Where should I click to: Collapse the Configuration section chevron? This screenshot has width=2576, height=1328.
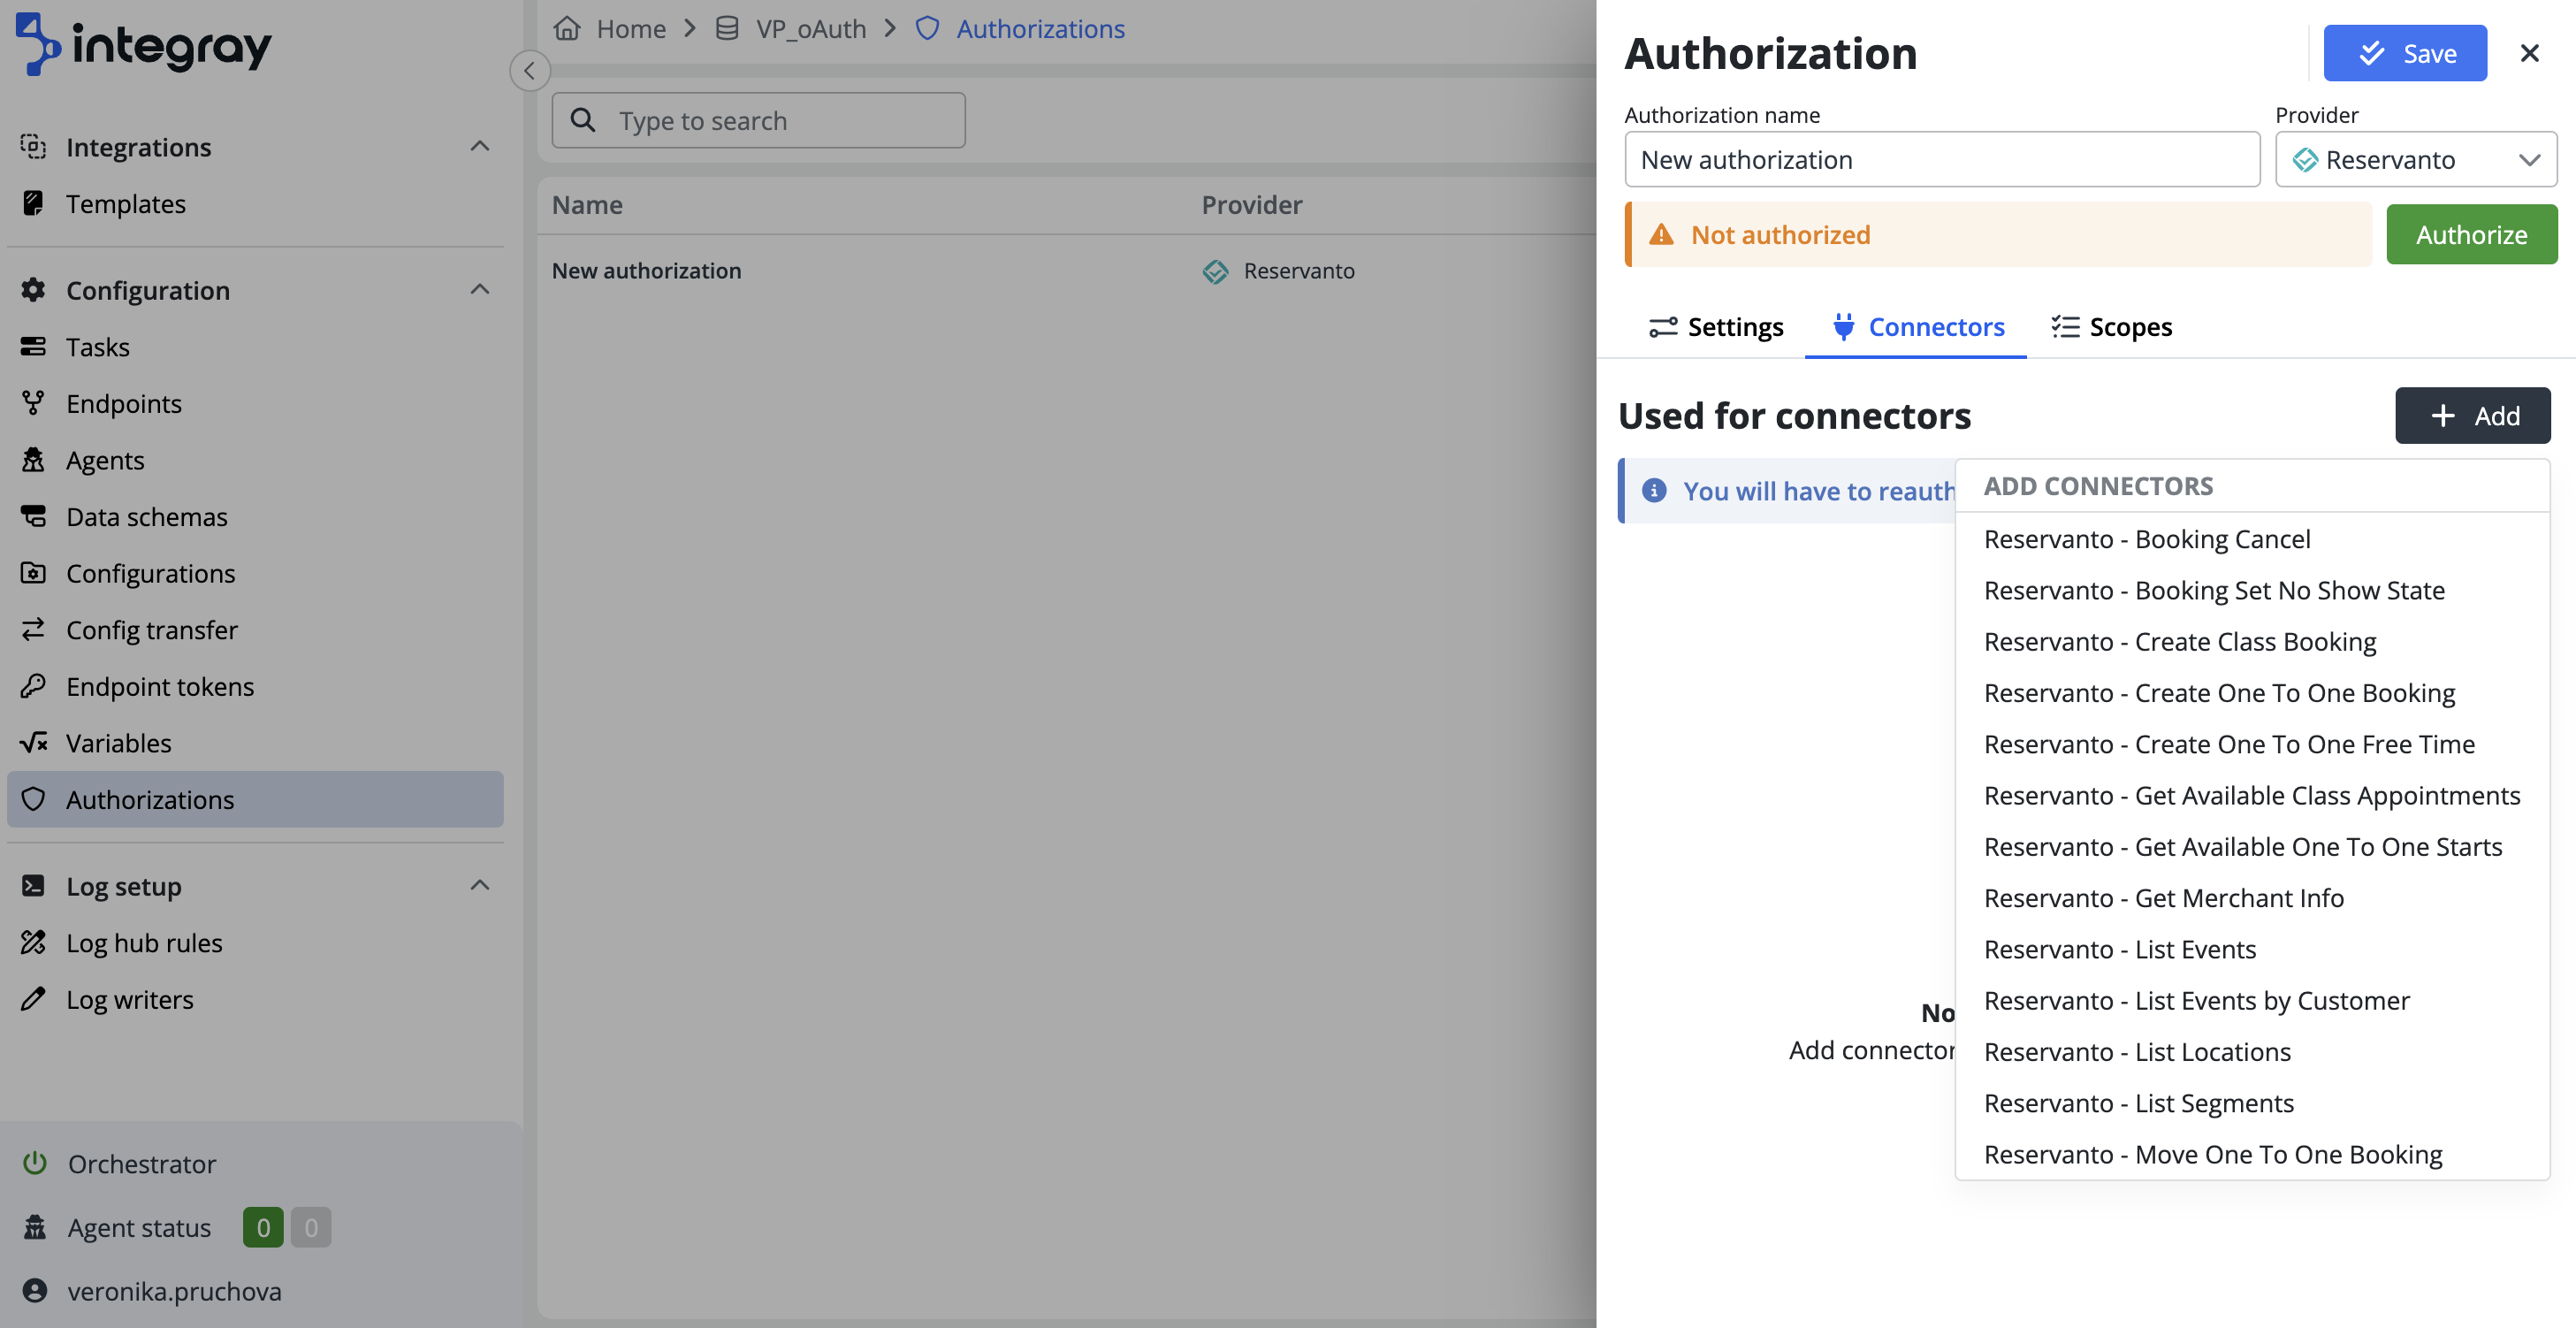[480, 290]
